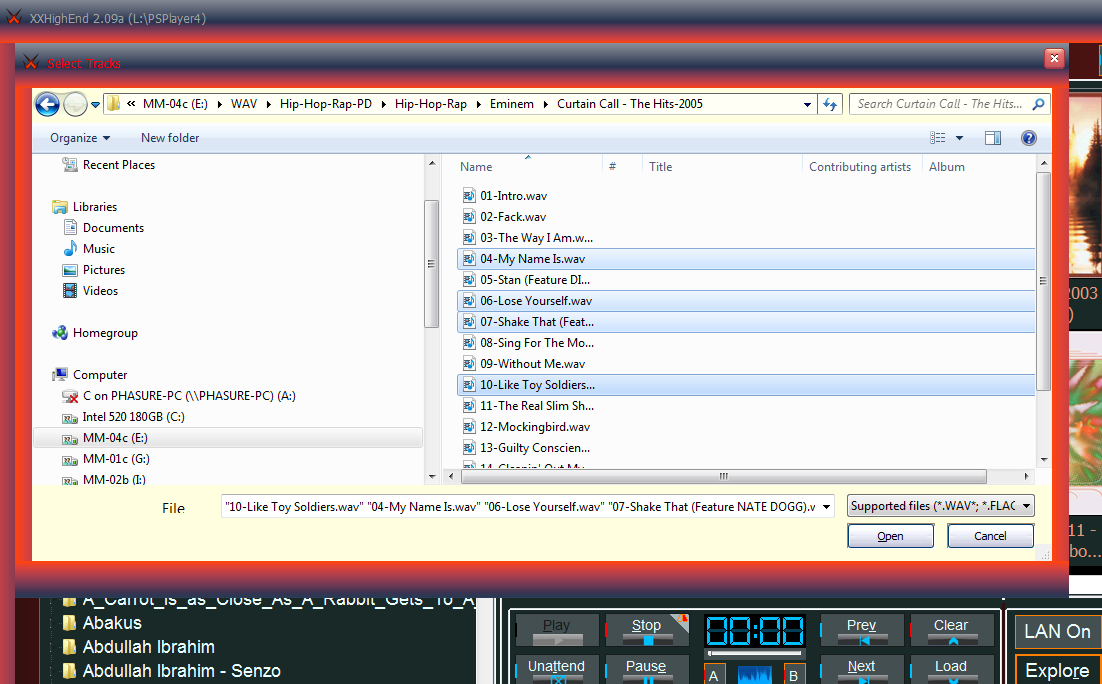Click the Abakus folder icon in XXHighEnd library

click(x=69, y=623)
